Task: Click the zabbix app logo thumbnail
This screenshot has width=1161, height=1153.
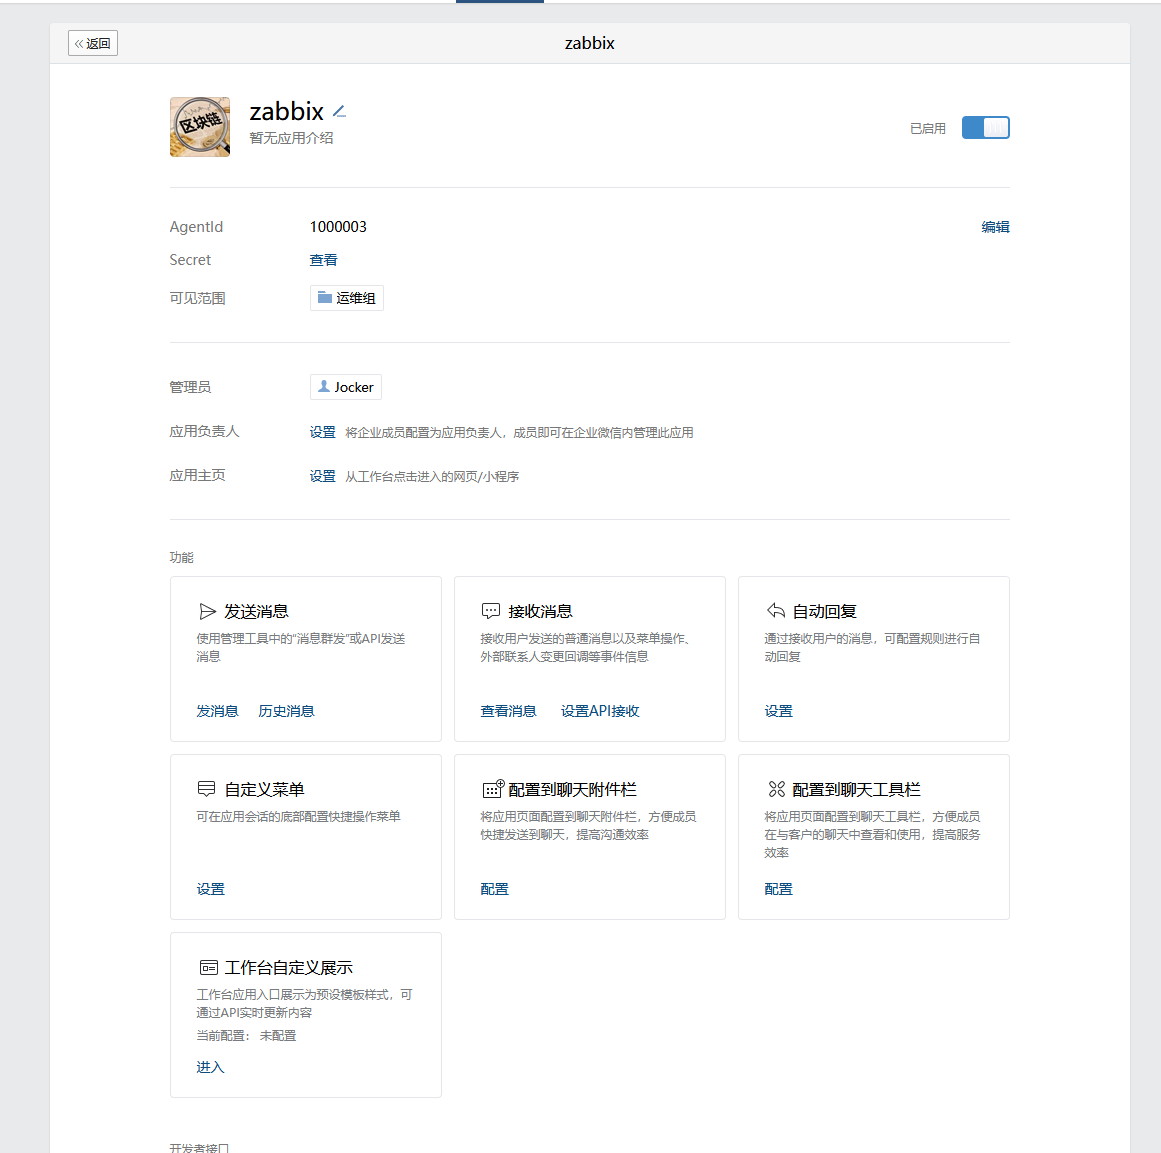Action: click(200, 127)
